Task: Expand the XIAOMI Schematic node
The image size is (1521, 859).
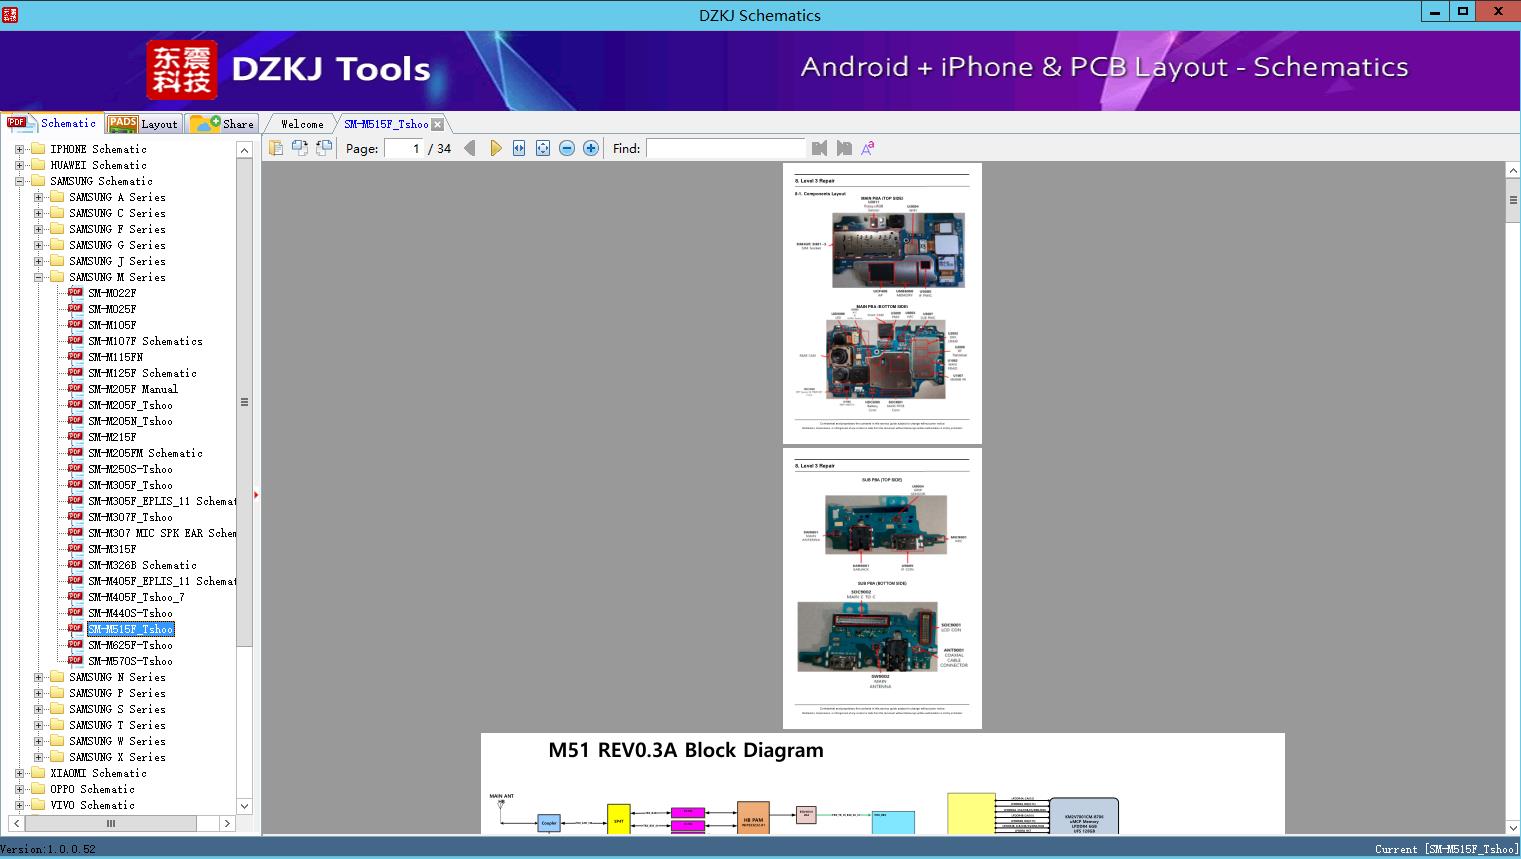Action: point(19,773)
